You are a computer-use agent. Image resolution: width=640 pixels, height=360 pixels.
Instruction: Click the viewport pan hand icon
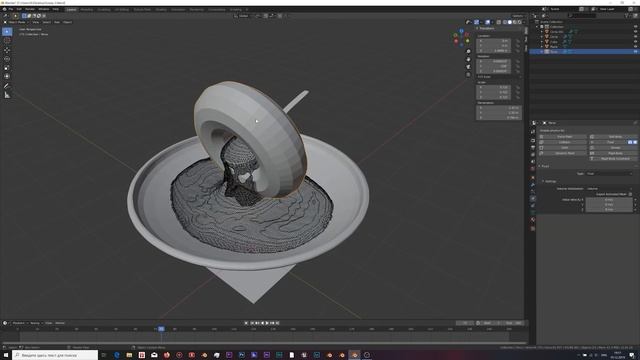(x=468, y=59)
